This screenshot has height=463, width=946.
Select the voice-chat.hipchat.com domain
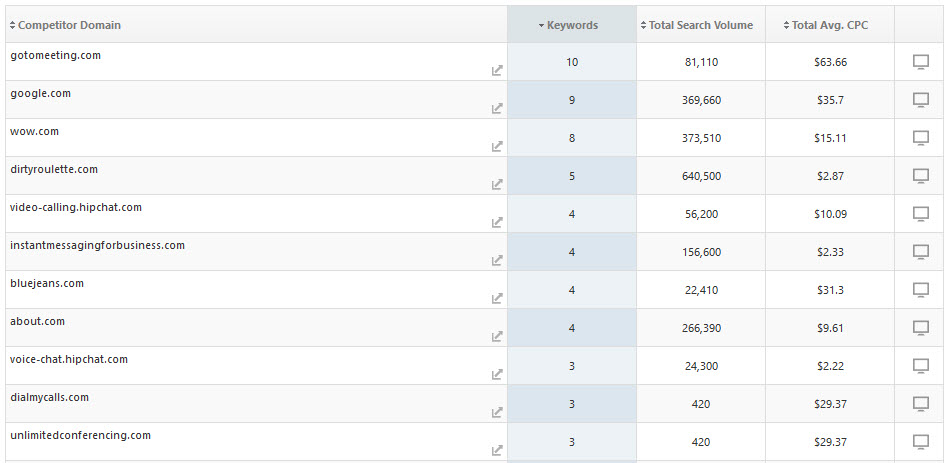[69, 359]
